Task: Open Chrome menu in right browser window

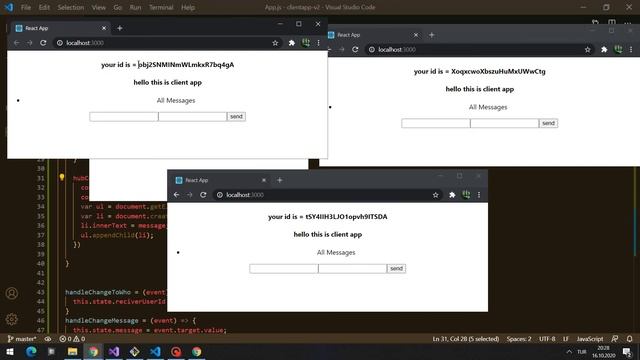Action: pos(631,49)
